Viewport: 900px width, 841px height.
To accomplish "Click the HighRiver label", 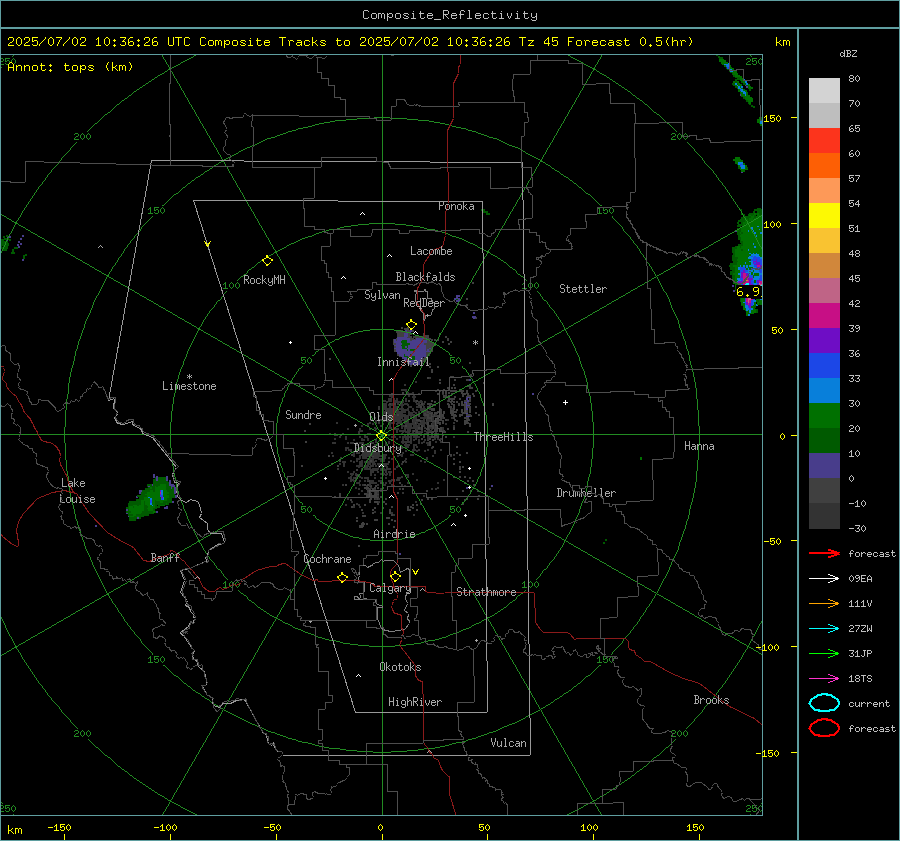I will (415, 702).
